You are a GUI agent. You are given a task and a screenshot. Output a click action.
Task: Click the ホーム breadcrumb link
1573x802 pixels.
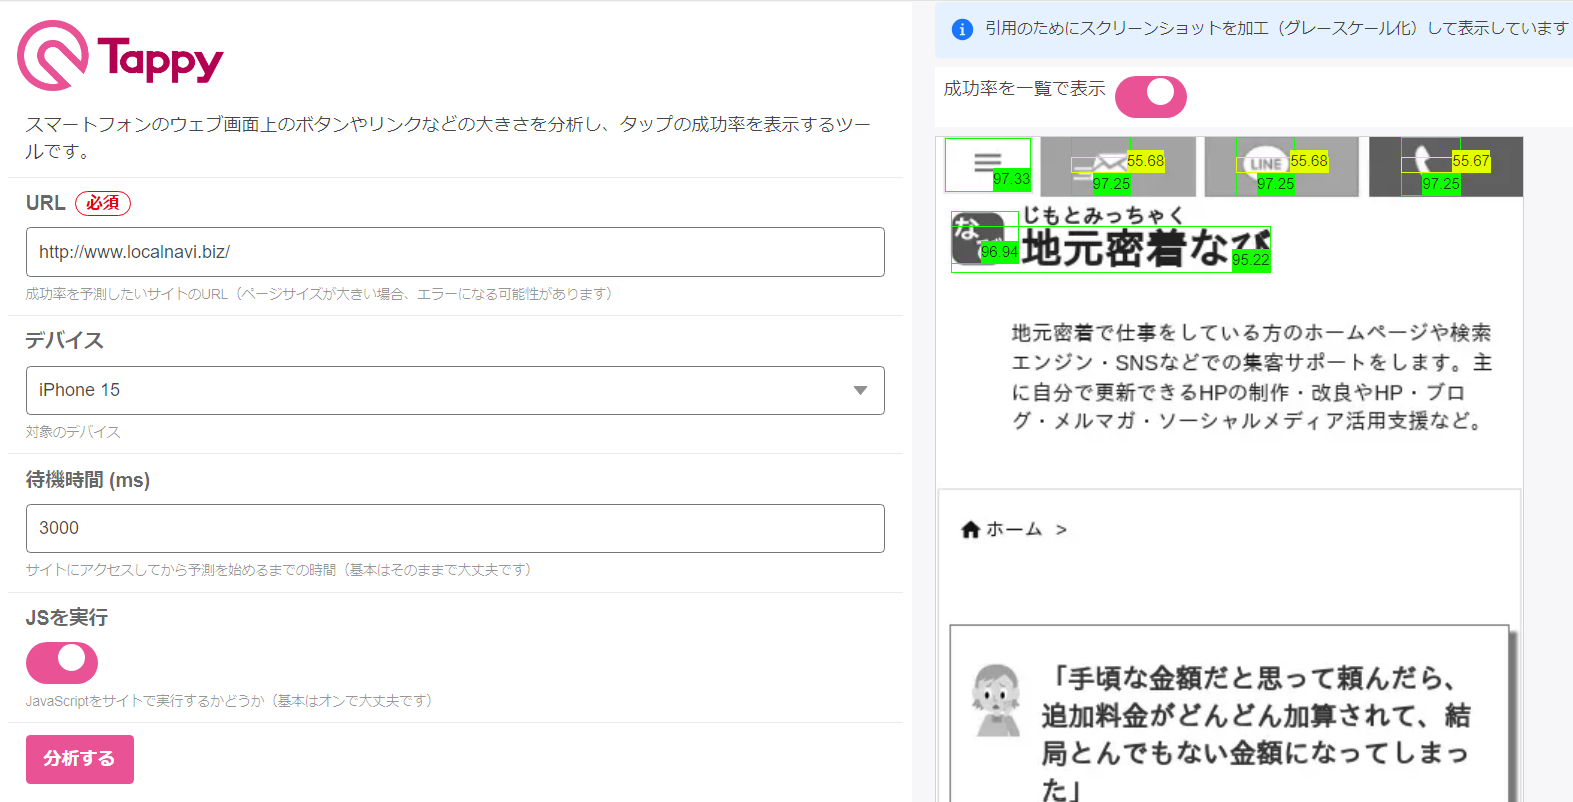point(1014,529)
